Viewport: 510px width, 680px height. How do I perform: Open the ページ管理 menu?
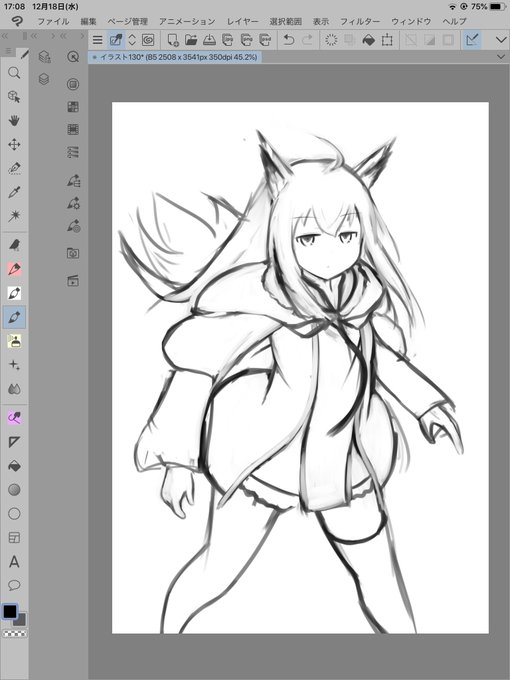[x=128, y=21]
